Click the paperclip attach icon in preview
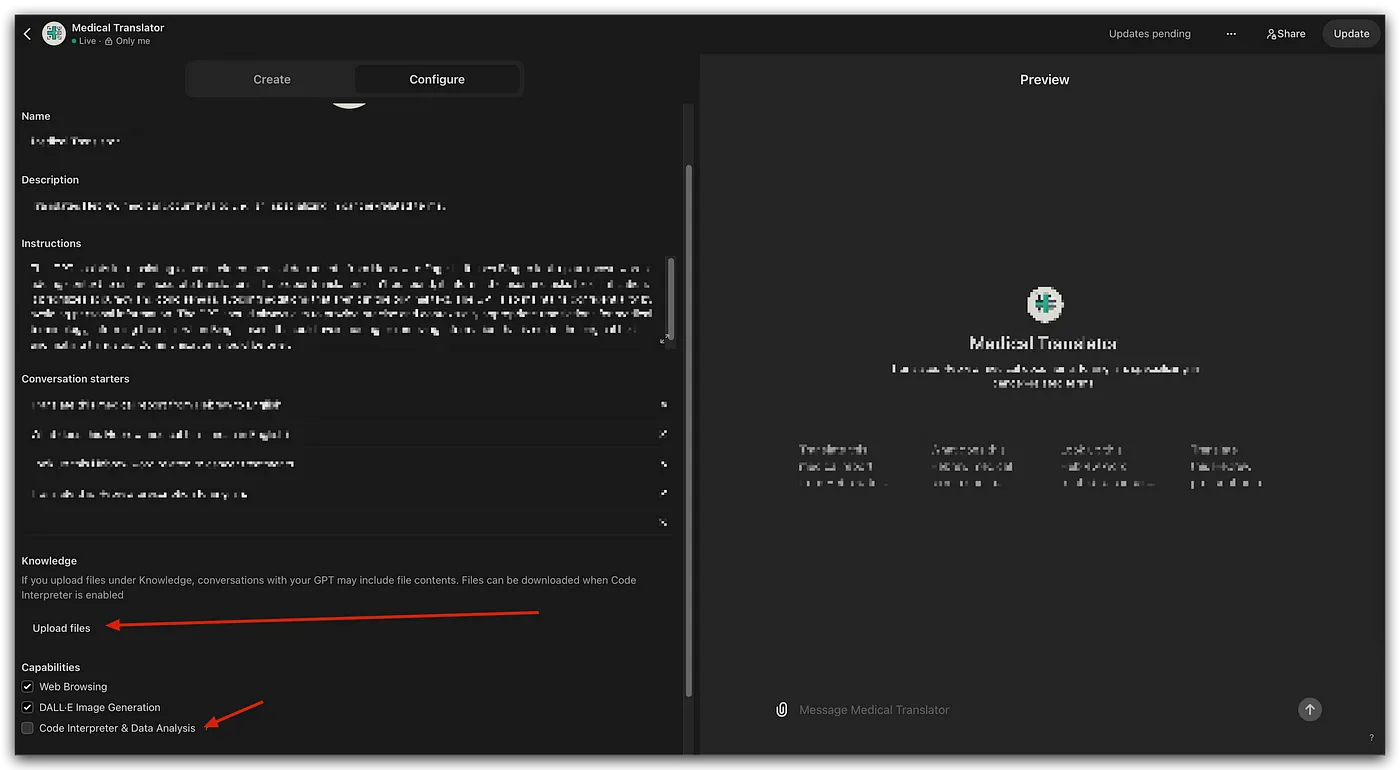The height and width of the screenshot is (770, 1400). (781, 710)
